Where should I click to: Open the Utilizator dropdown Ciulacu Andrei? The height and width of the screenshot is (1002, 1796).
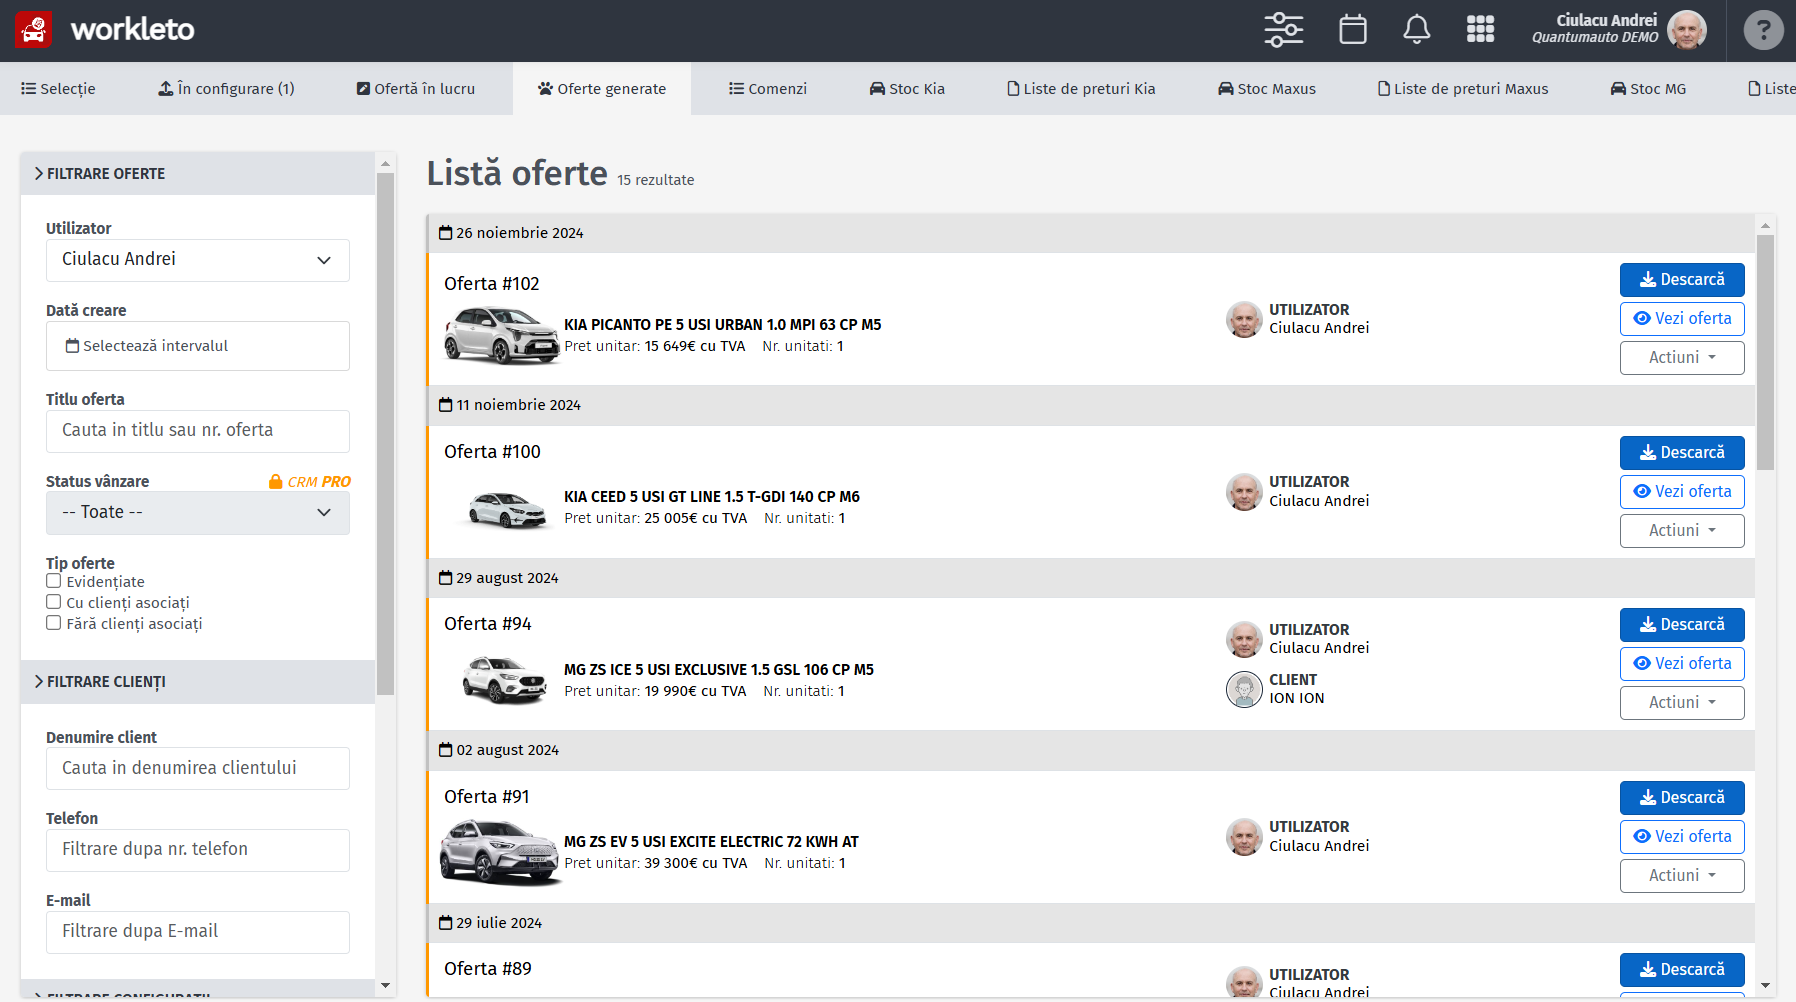[198, 260]
